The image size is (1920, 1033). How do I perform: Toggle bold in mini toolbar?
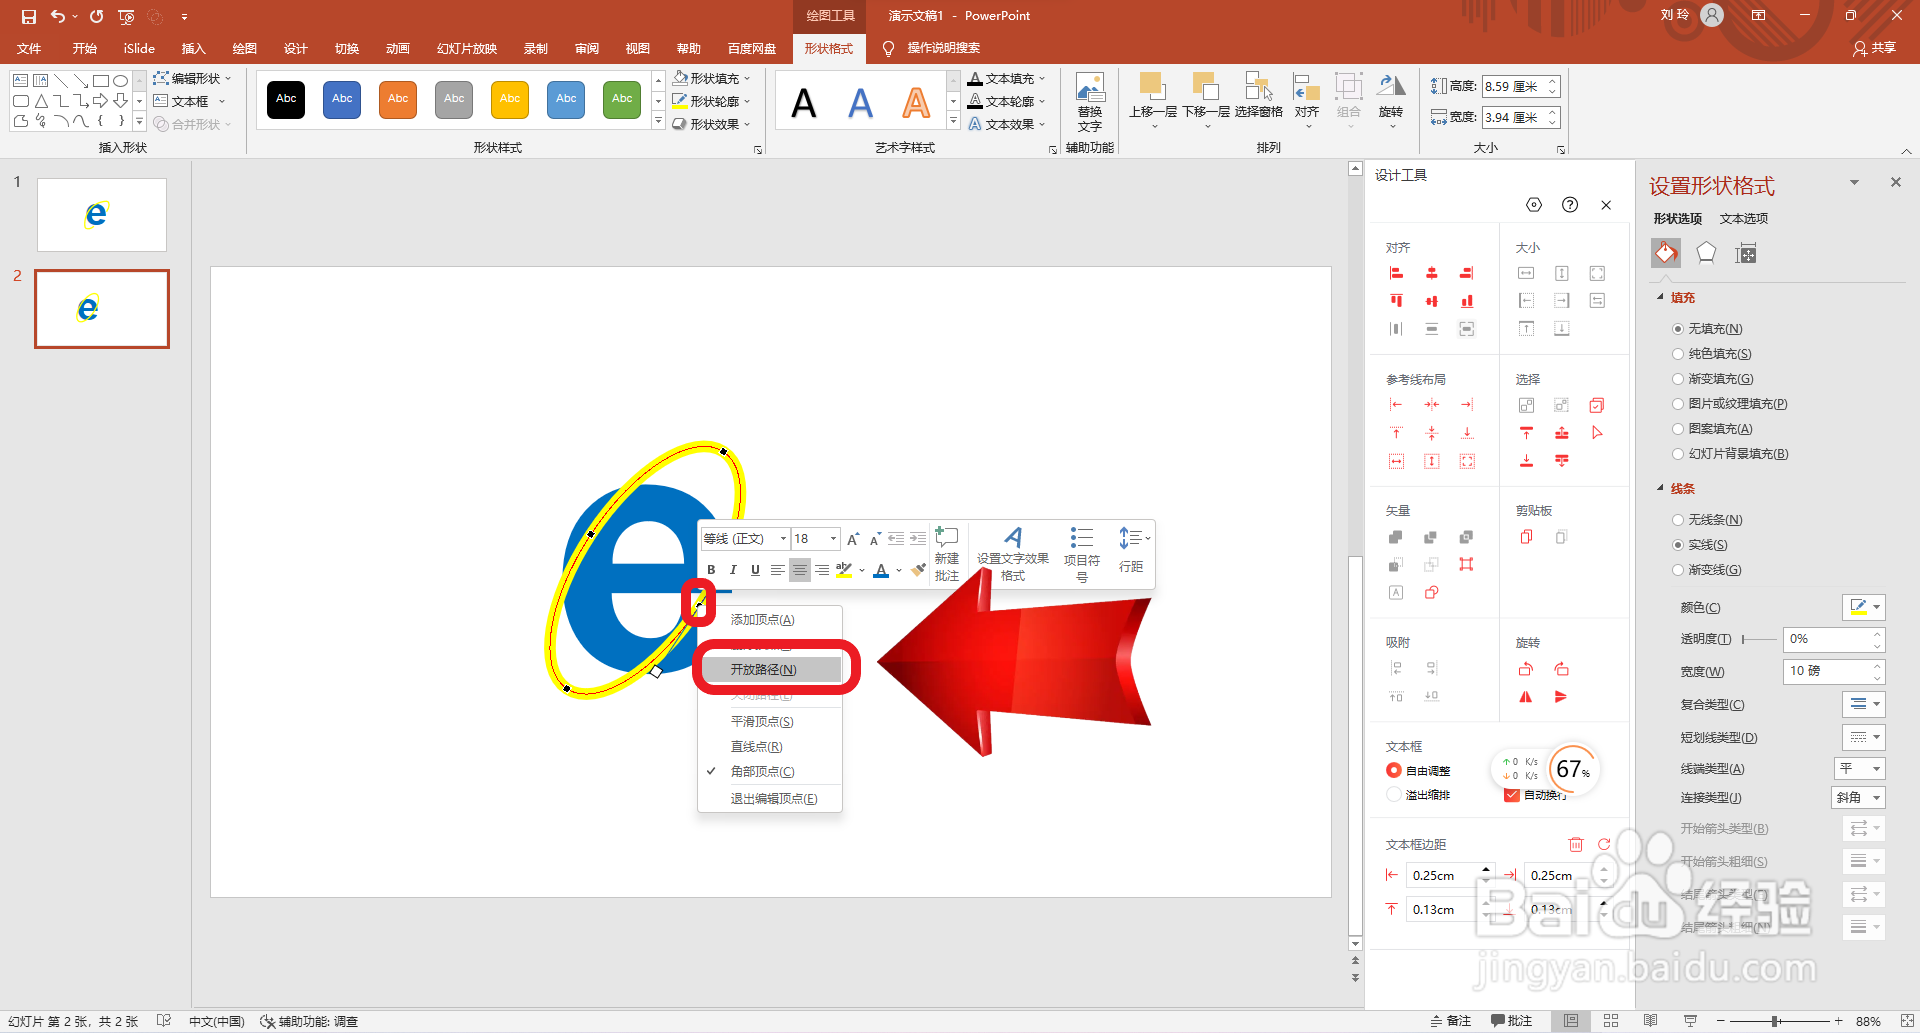[x=711, y=570]
